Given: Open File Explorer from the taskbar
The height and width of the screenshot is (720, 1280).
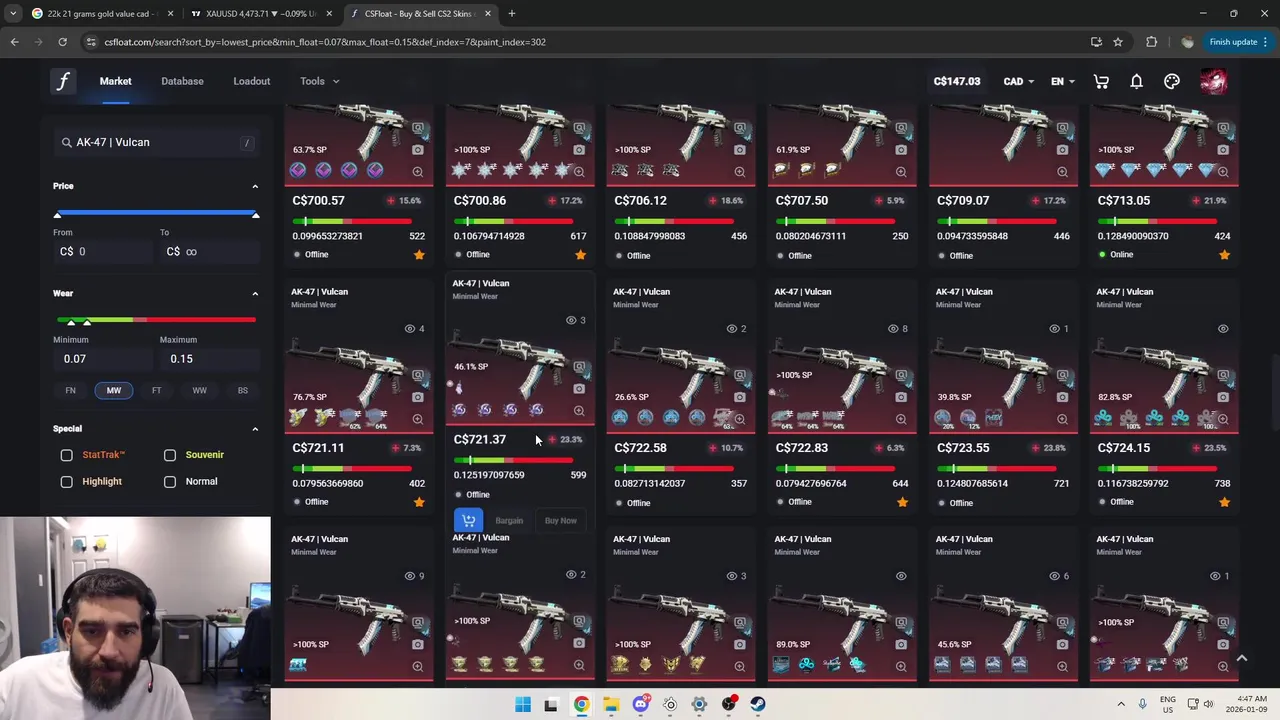Looking at the screenshot, I should click(x=611, y=704).
